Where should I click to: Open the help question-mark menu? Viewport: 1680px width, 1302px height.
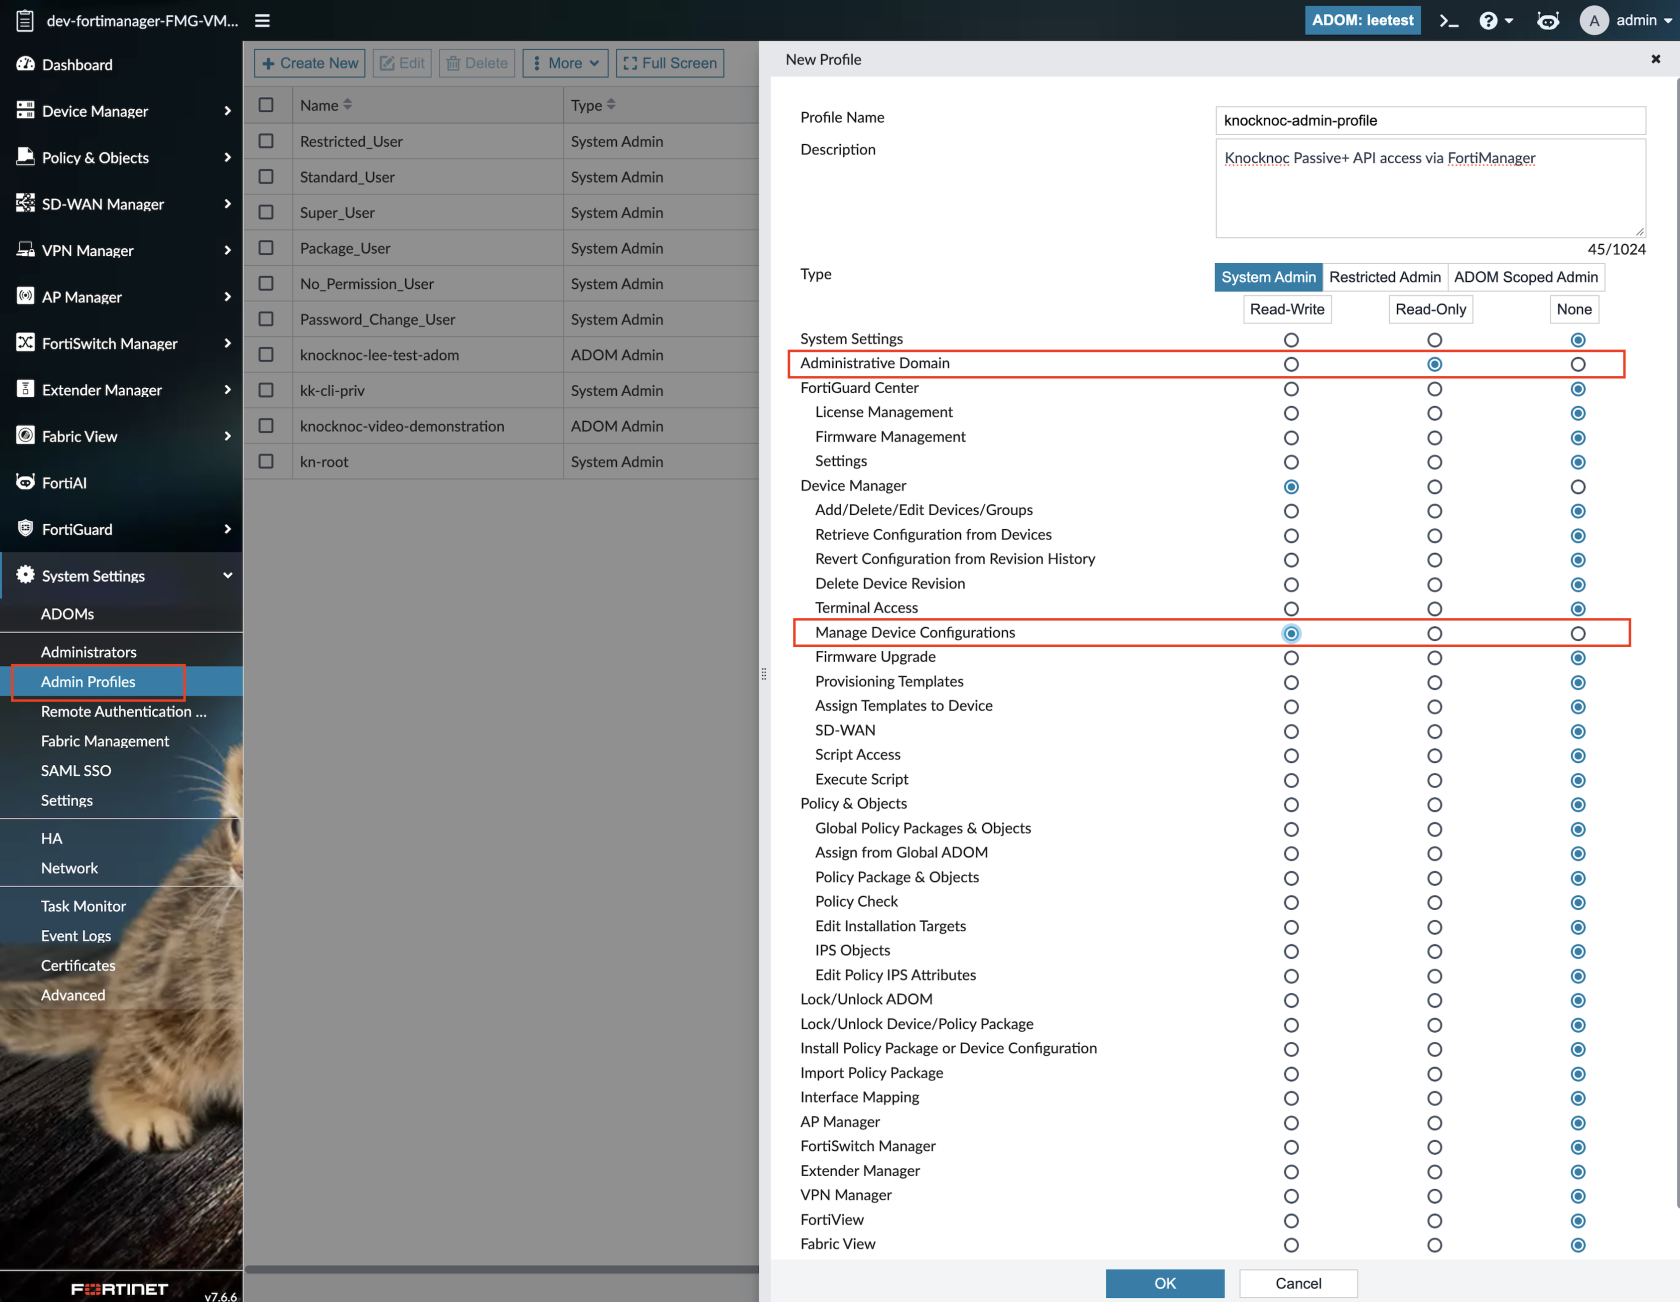[1489, 20]
